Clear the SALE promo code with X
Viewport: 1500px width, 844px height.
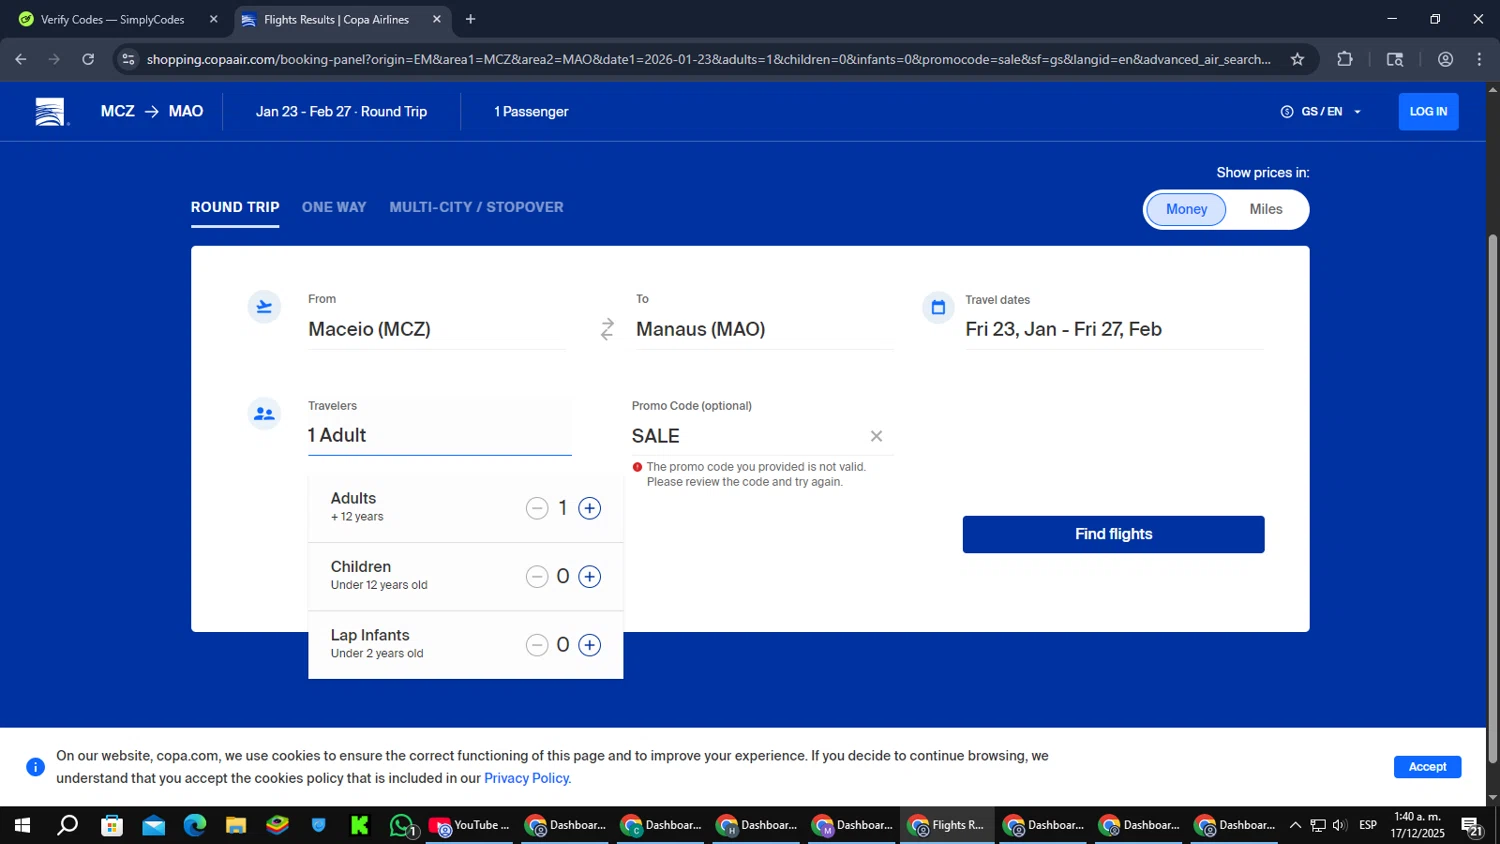(876, 436)
